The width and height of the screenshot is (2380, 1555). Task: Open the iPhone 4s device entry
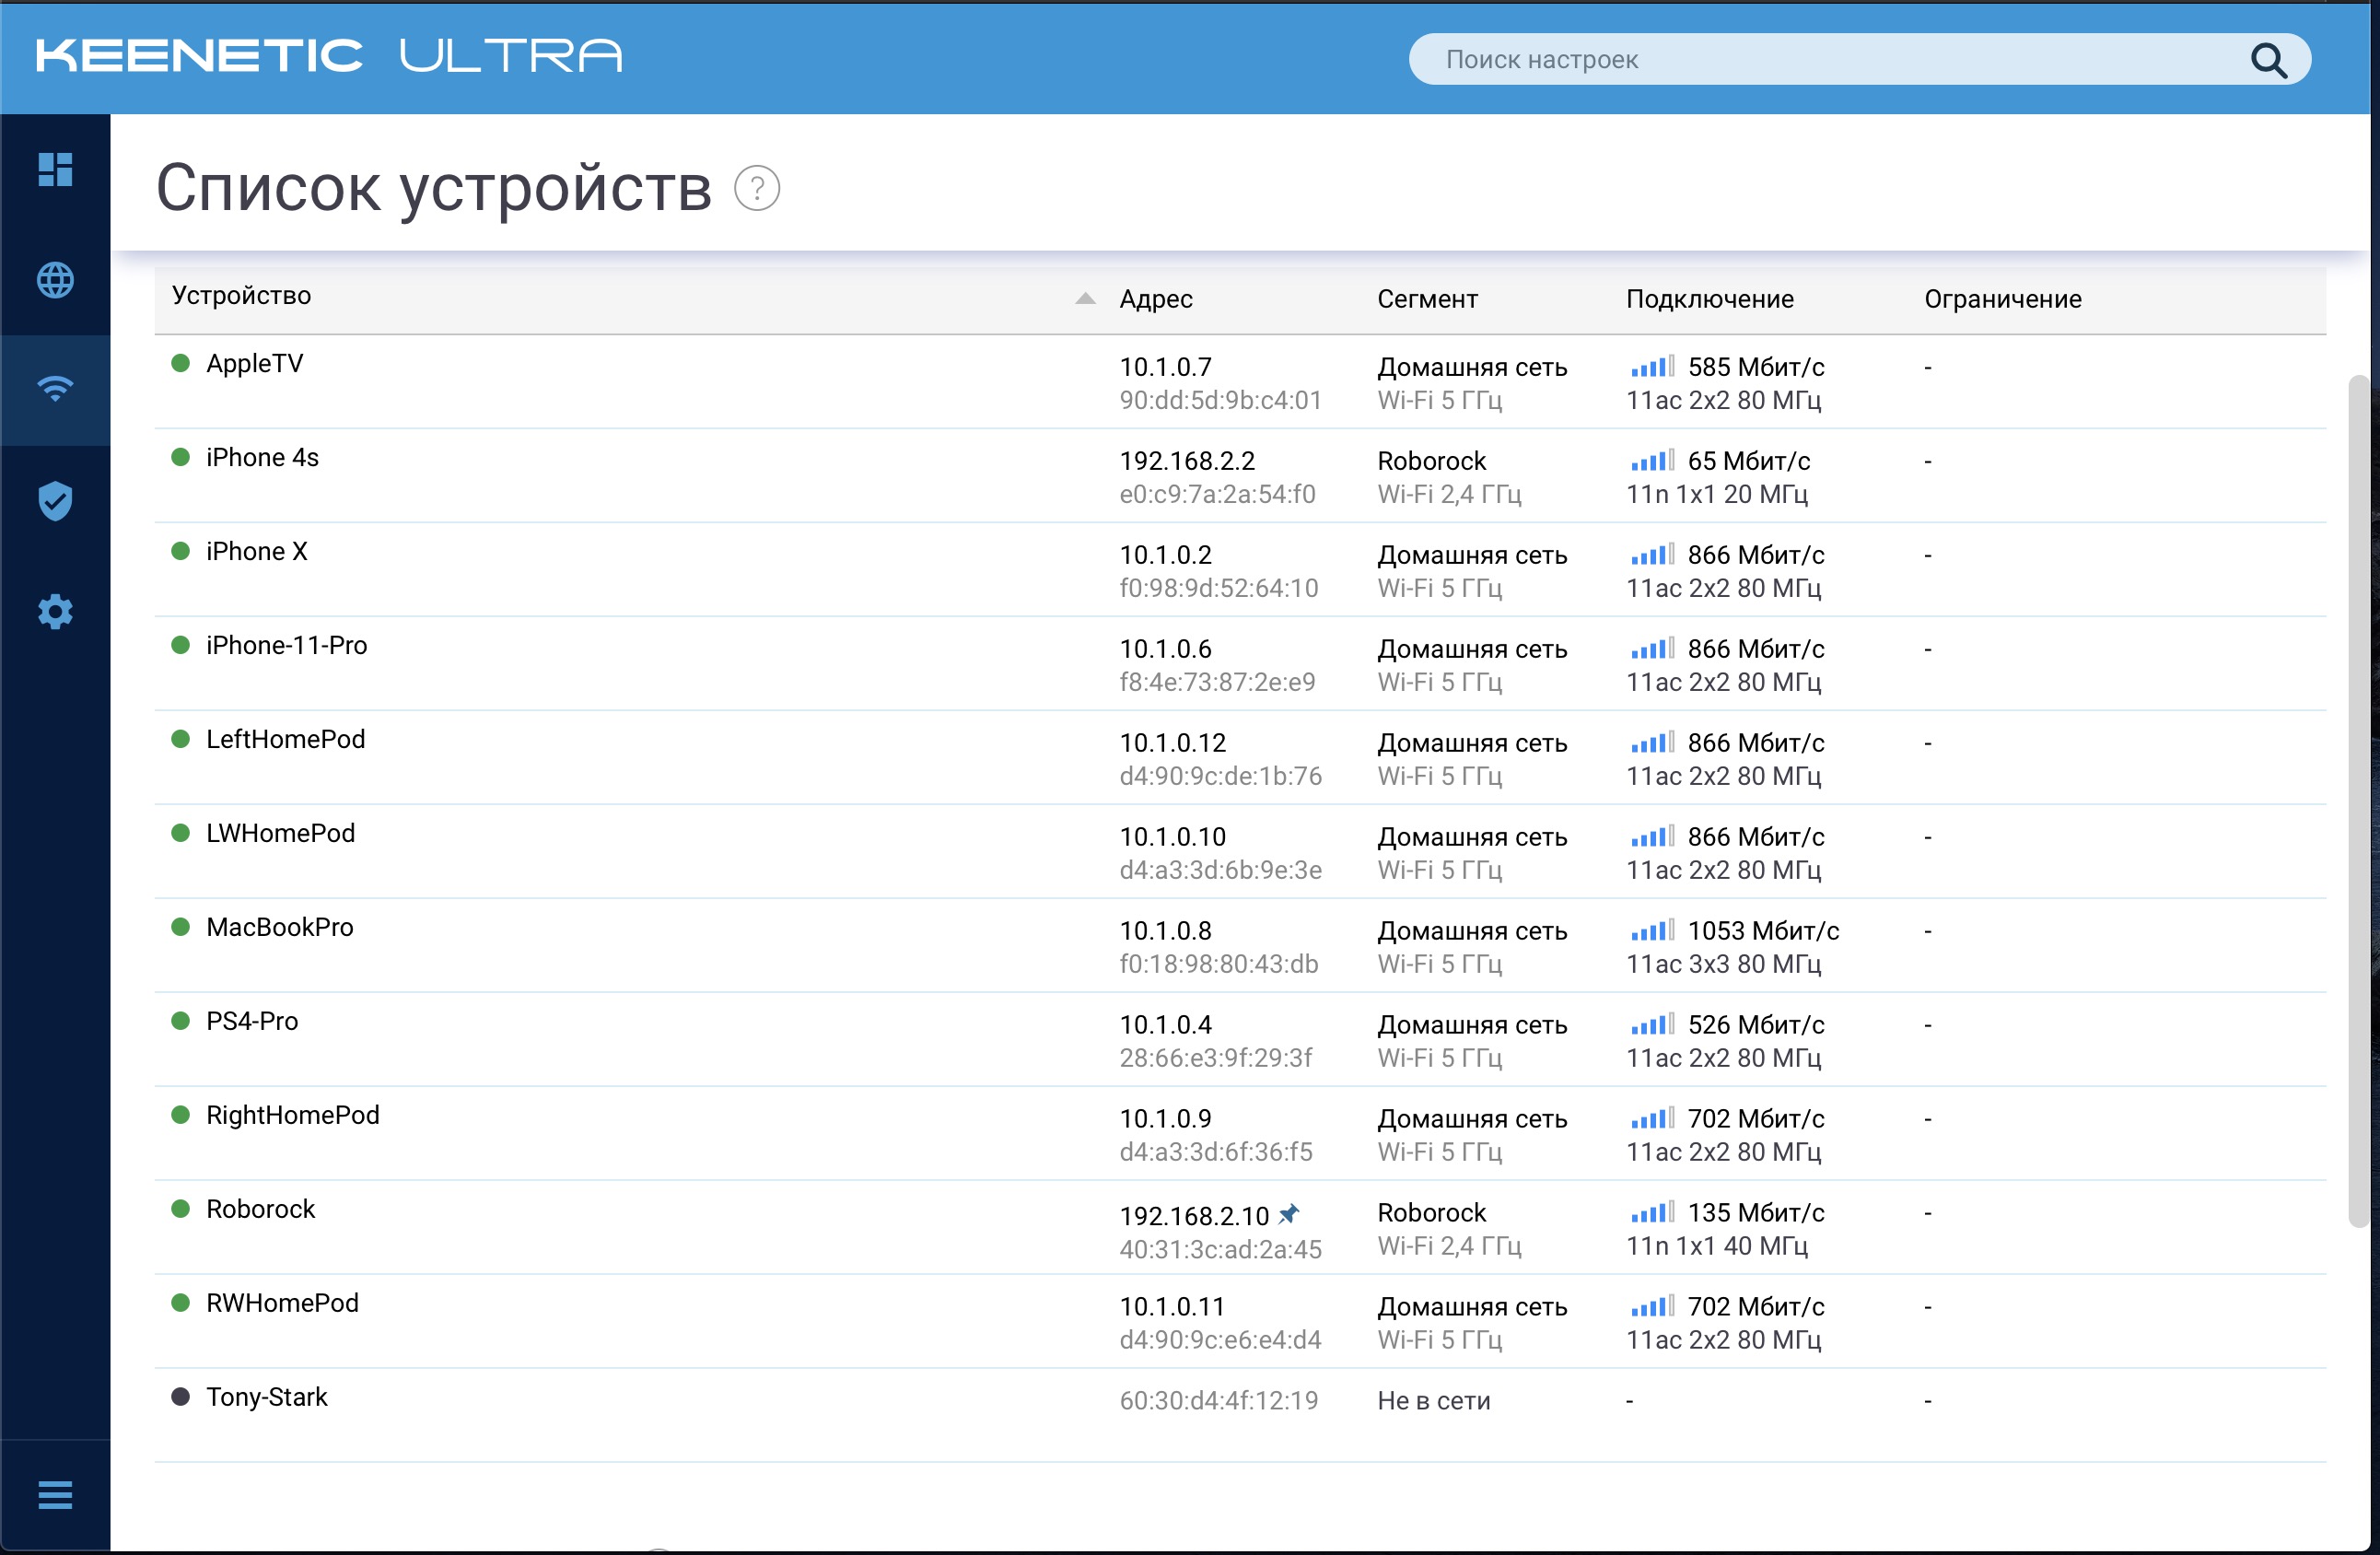click(262, 457)
